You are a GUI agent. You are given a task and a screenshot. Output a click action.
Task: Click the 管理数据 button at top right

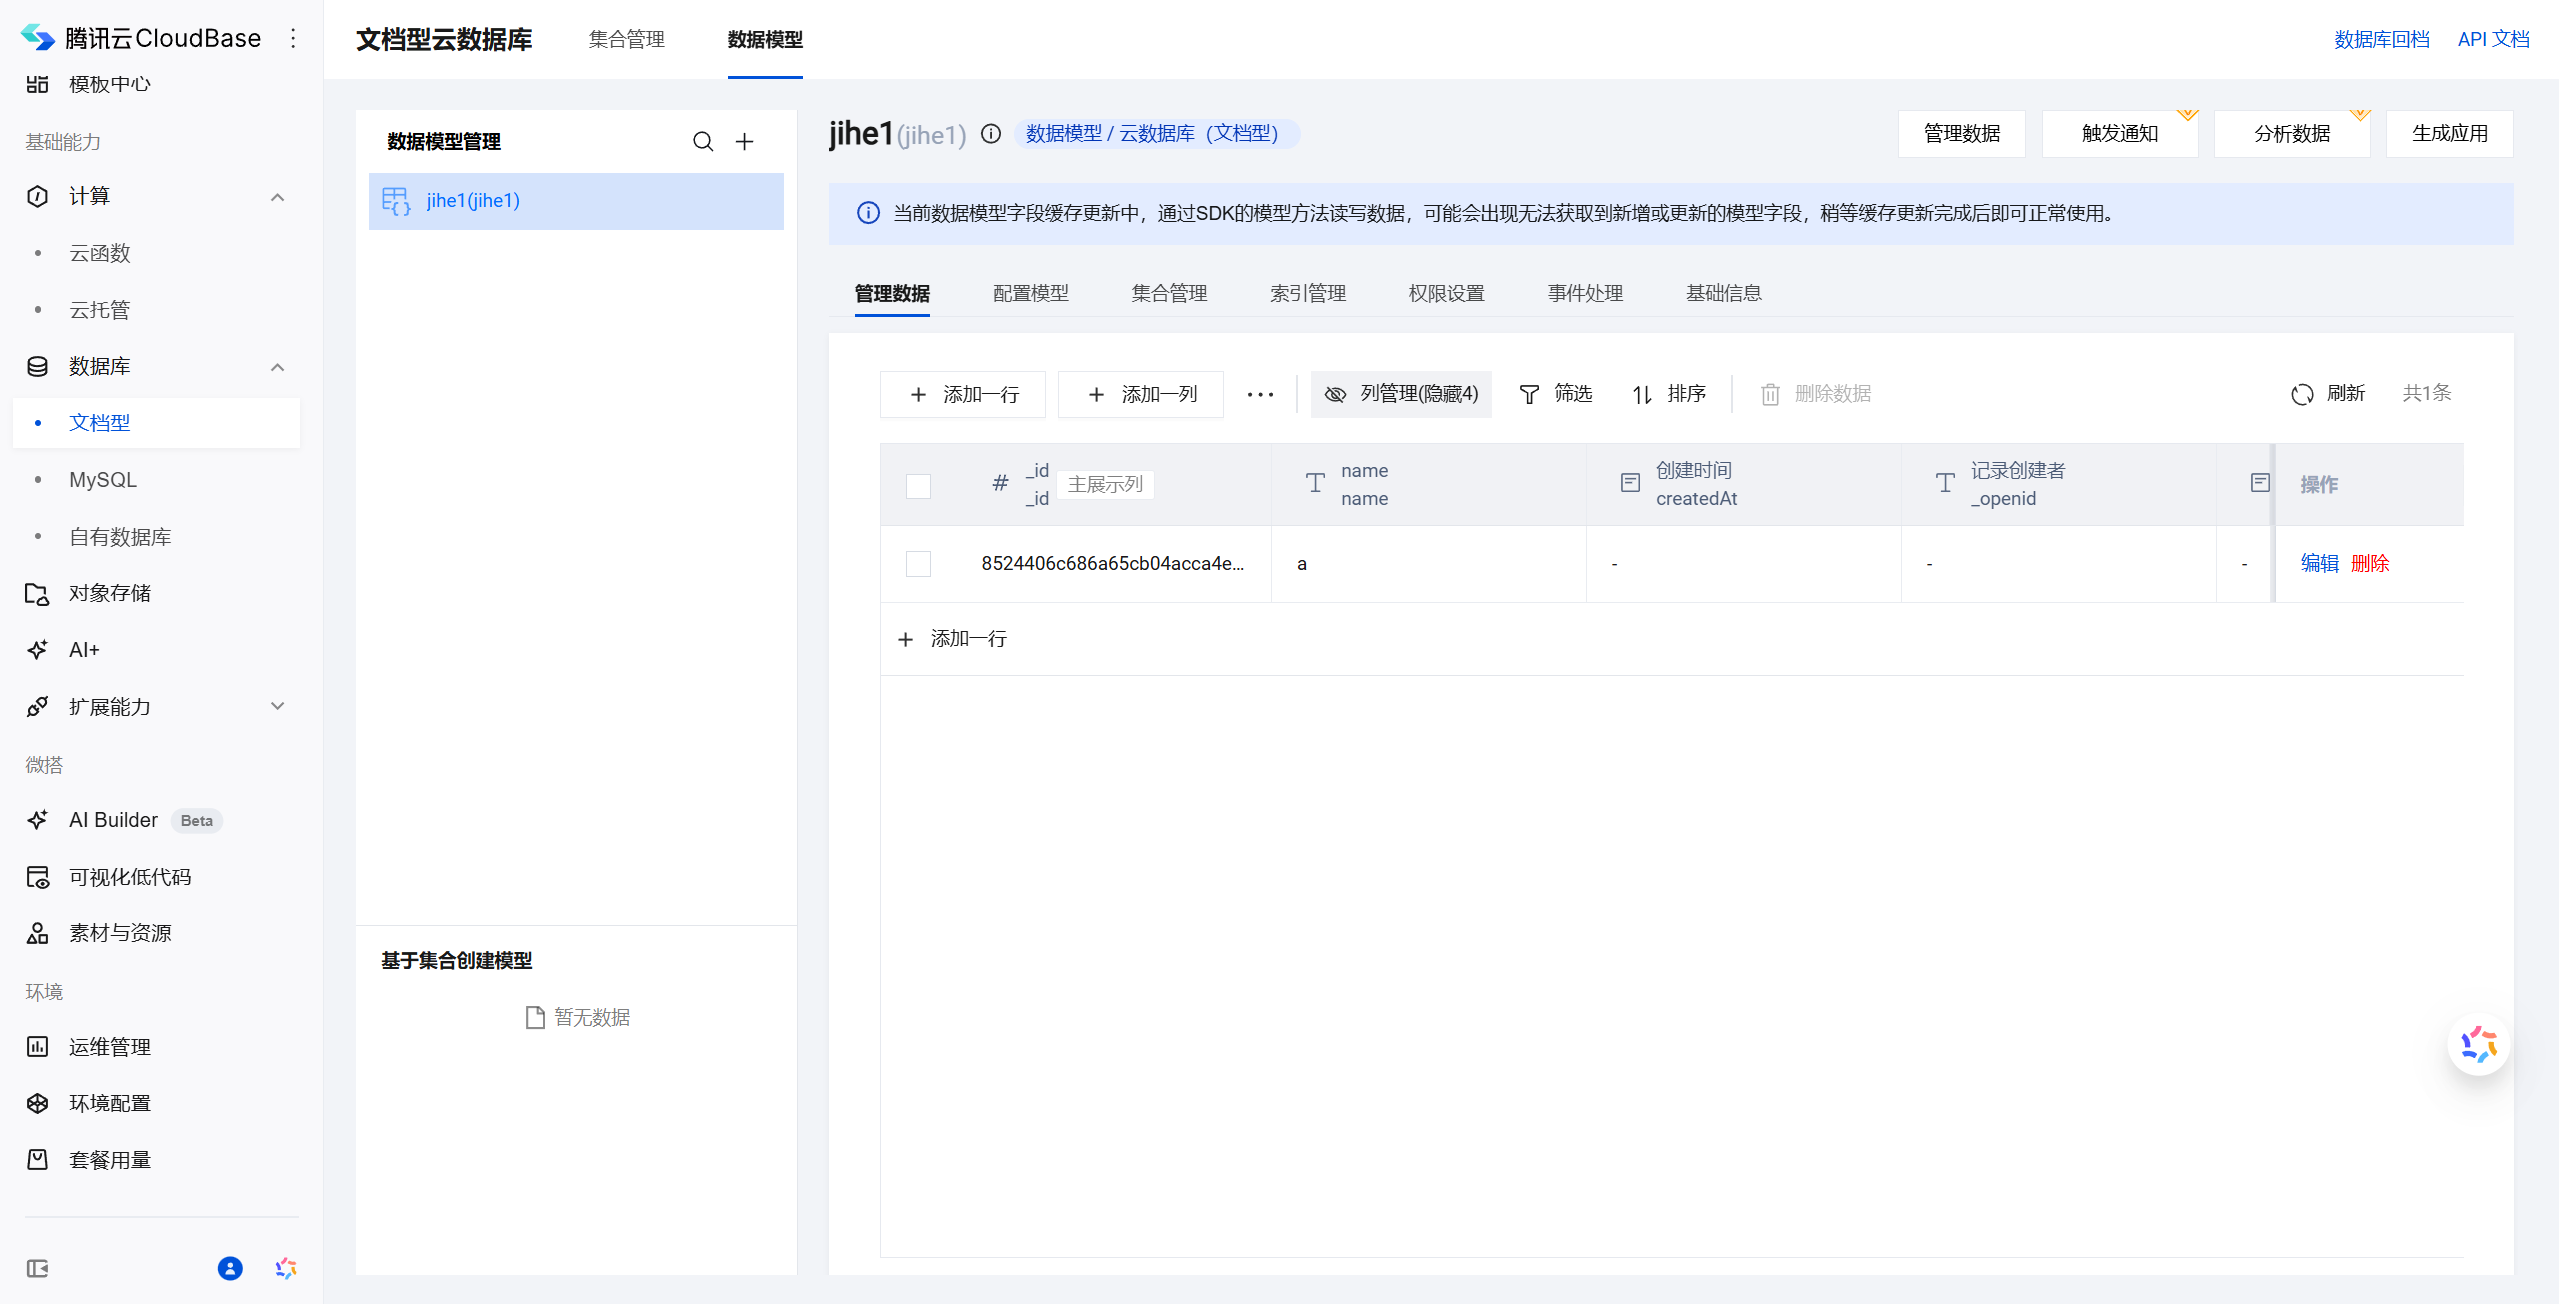click(x=1962, y=134)
